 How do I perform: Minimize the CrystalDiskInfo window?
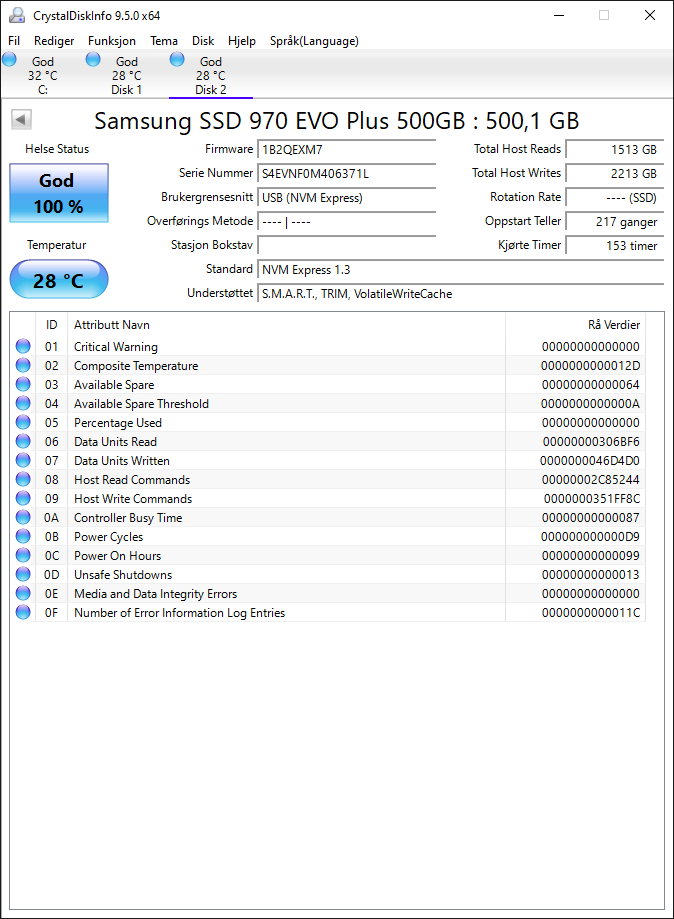(559, 15)
